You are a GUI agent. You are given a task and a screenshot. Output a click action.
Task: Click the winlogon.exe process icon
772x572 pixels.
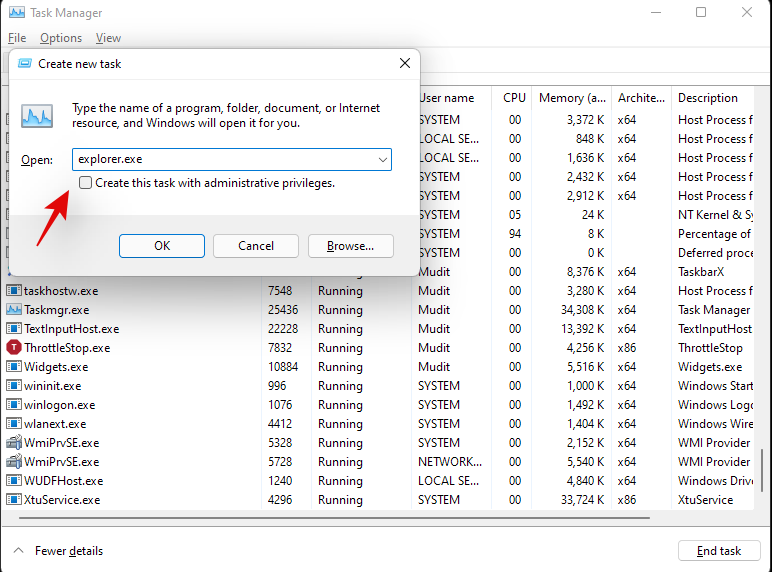coord(14,405)
